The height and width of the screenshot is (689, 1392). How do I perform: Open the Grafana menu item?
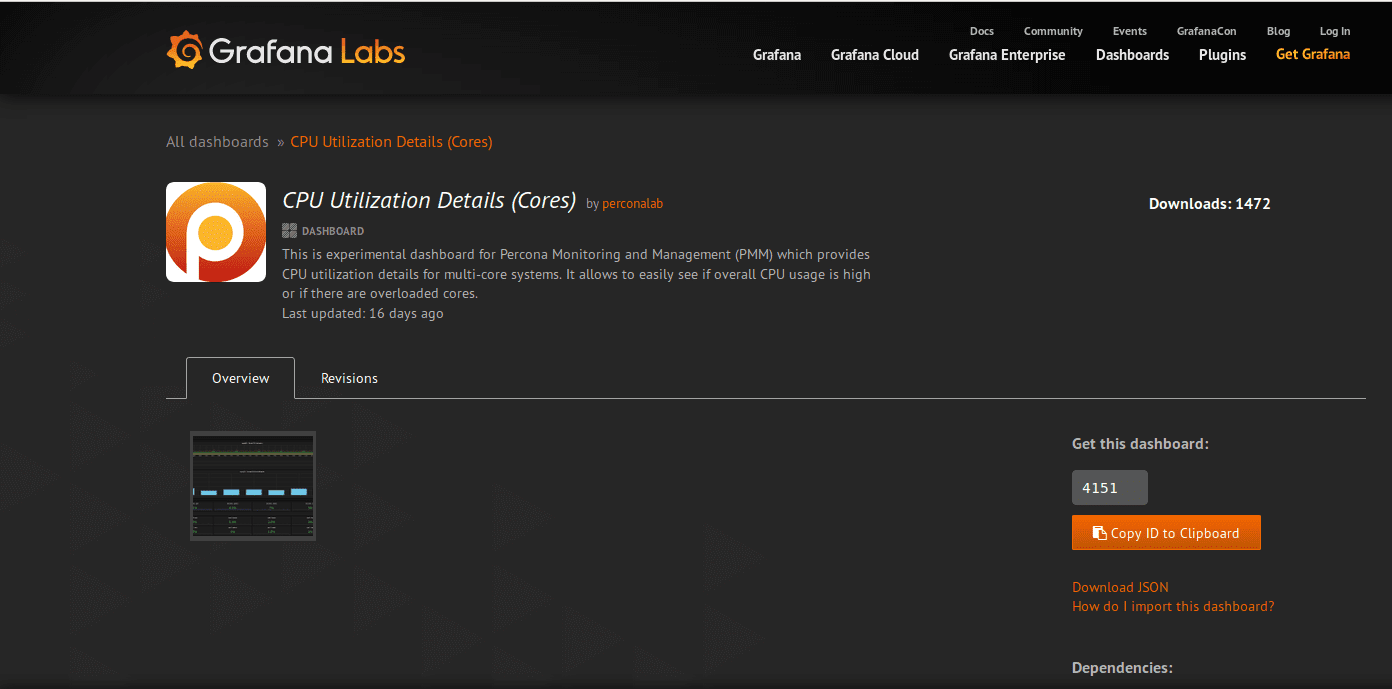pyautogui.click(x=777, y=55)
